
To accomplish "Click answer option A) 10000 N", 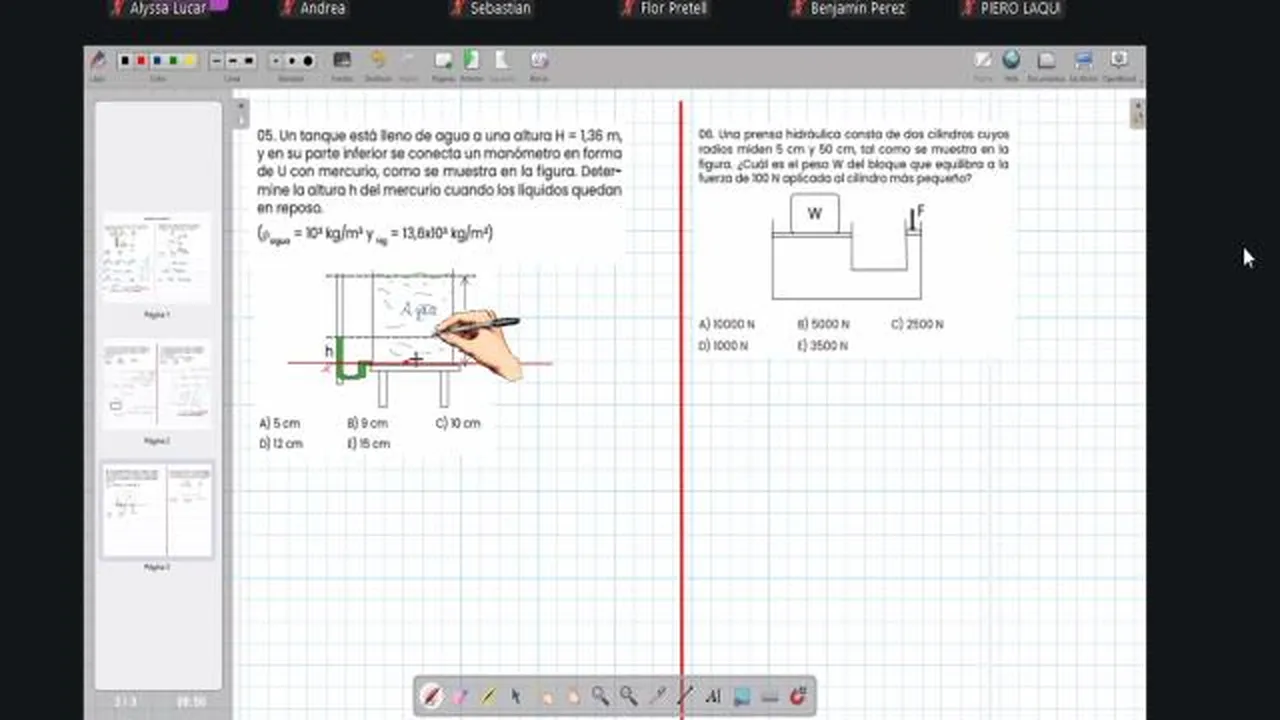I will coord(727,324).
